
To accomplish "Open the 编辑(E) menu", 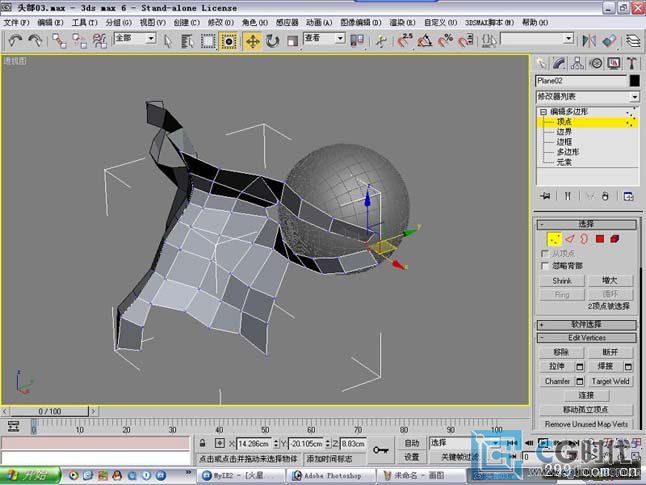I will [x=50, y=23].
